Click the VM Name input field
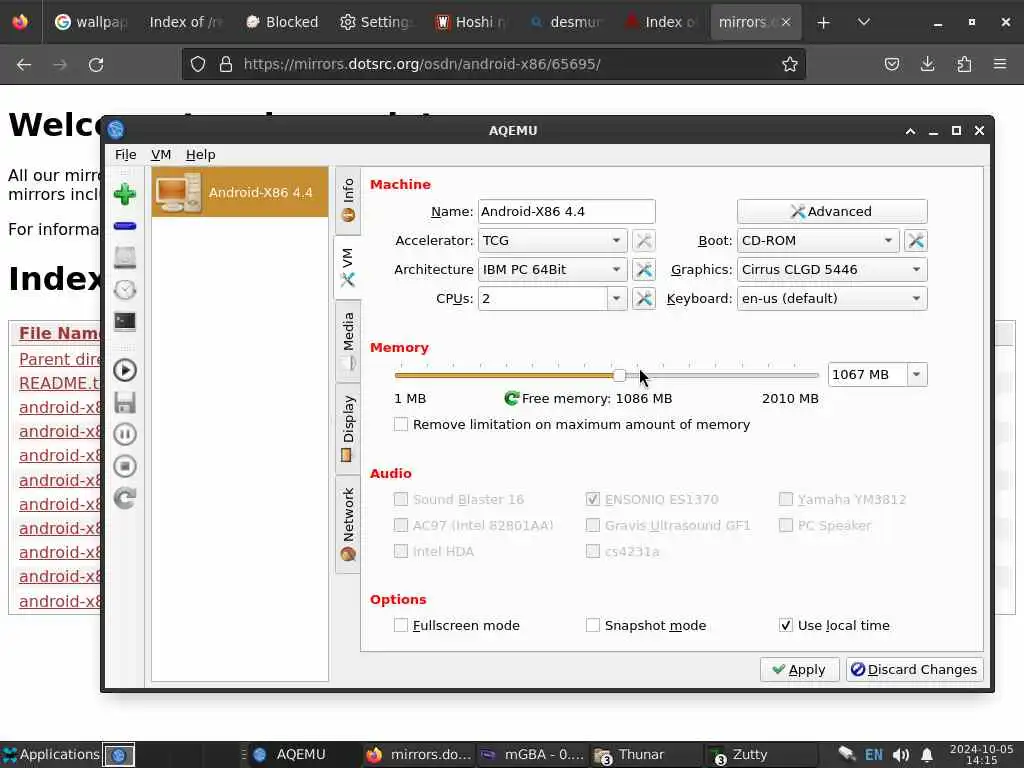 [566, 212]
